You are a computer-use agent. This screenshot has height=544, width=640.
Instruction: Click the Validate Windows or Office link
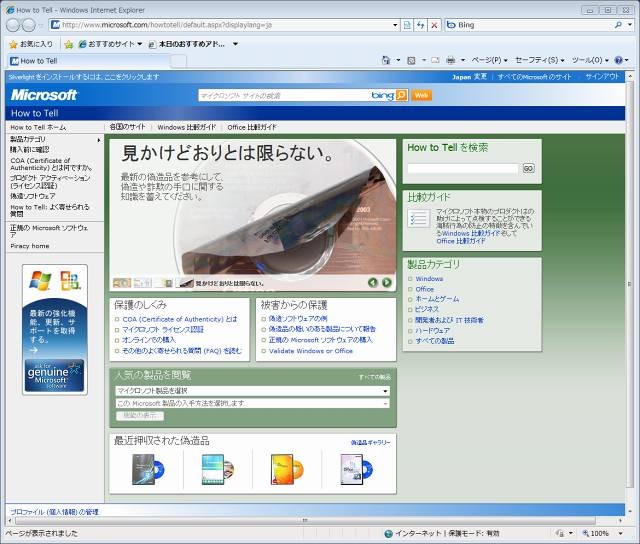tap(311, 351)
